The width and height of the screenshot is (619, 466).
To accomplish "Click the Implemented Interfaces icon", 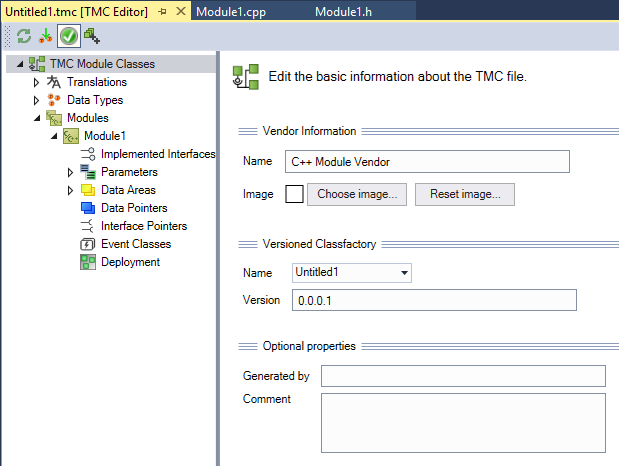I will pyautogui.click(x=88, y=154).
